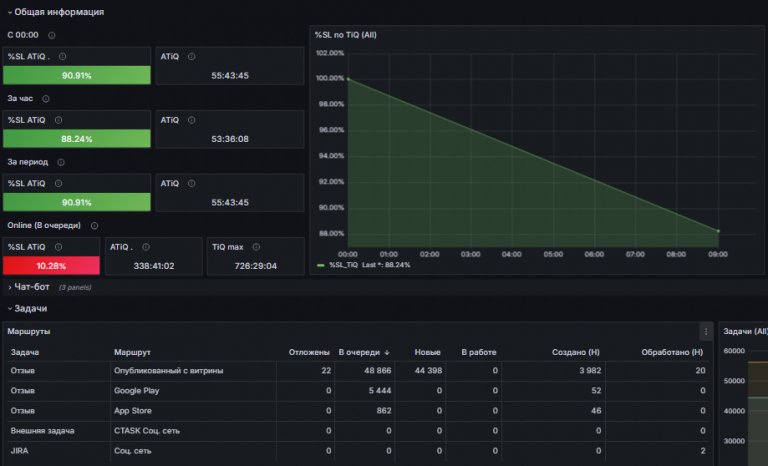768x466 pixels.
Task: Click info icon of "%SL ATiQ ." panel showing 90.91%
Action: coord(63,56)
